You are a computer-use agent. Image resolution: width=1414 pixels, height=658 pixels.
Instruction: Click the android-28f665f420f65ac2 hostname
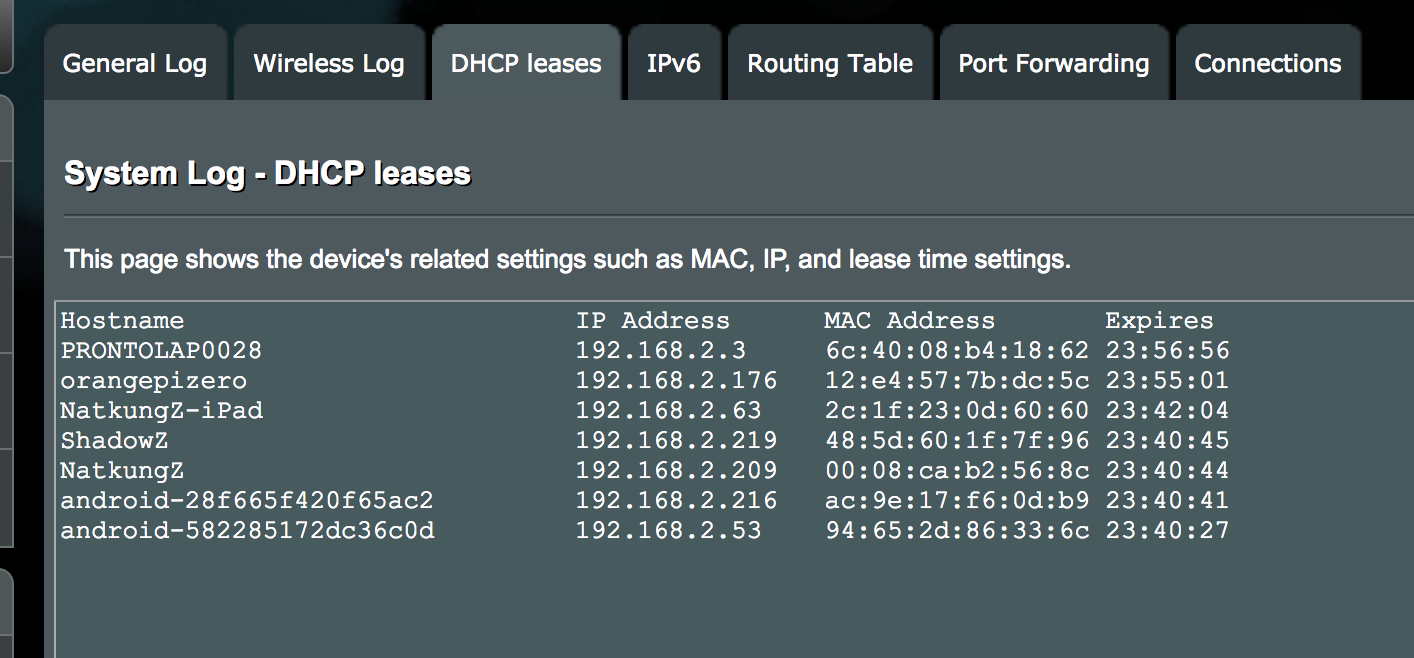[x=247, y=501]
